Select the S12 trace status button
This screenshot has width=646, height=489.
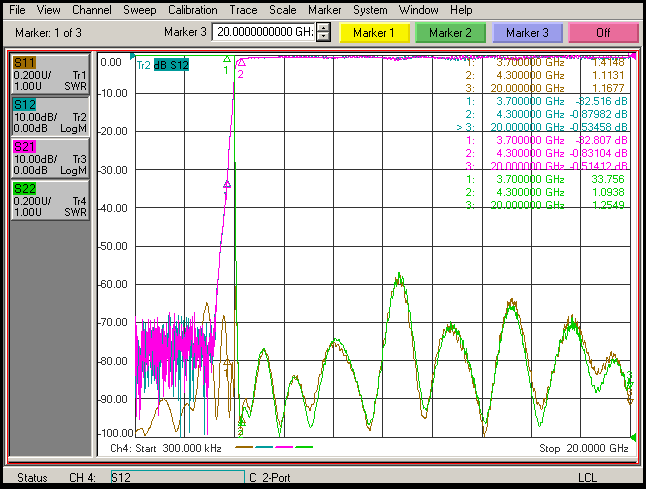pyautogui.click(x=49, y=116)
